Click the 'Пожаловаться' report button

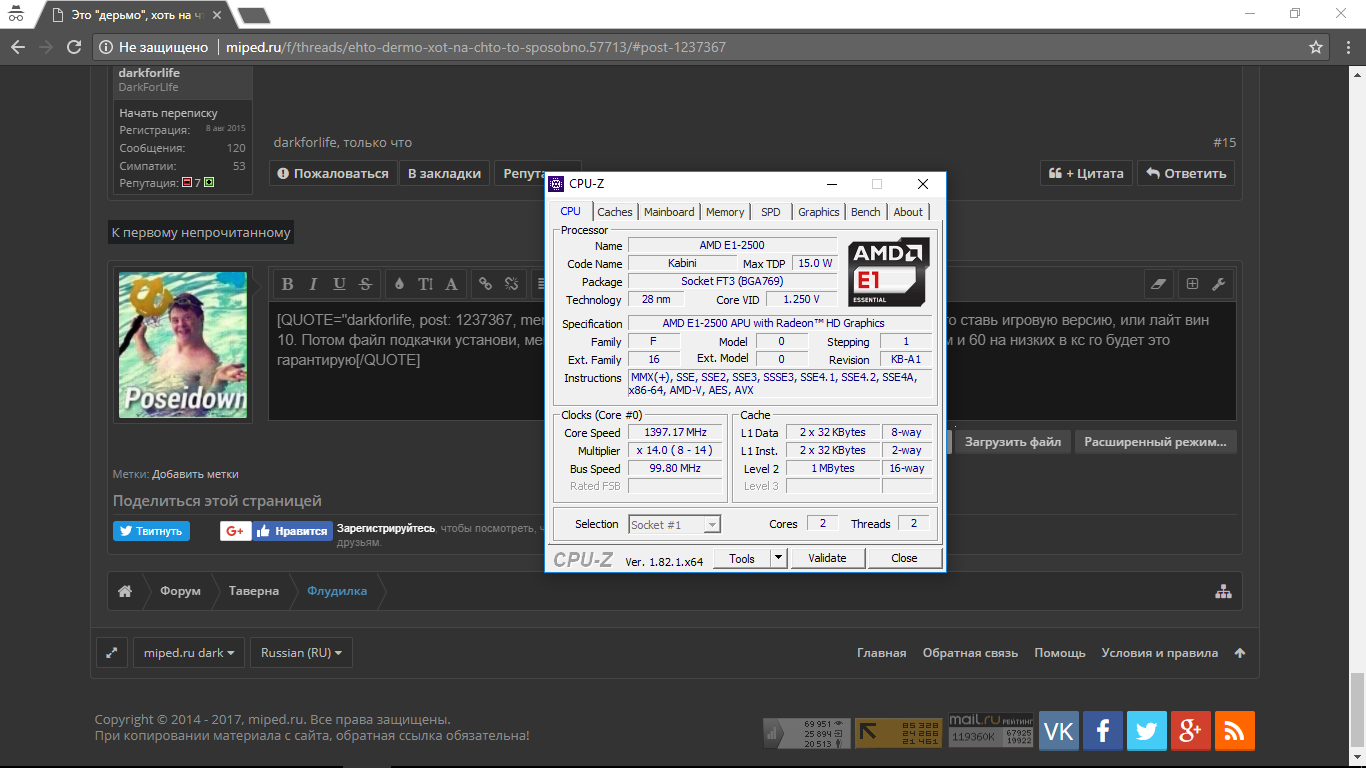pyautogui.click(x=333, y=173)
